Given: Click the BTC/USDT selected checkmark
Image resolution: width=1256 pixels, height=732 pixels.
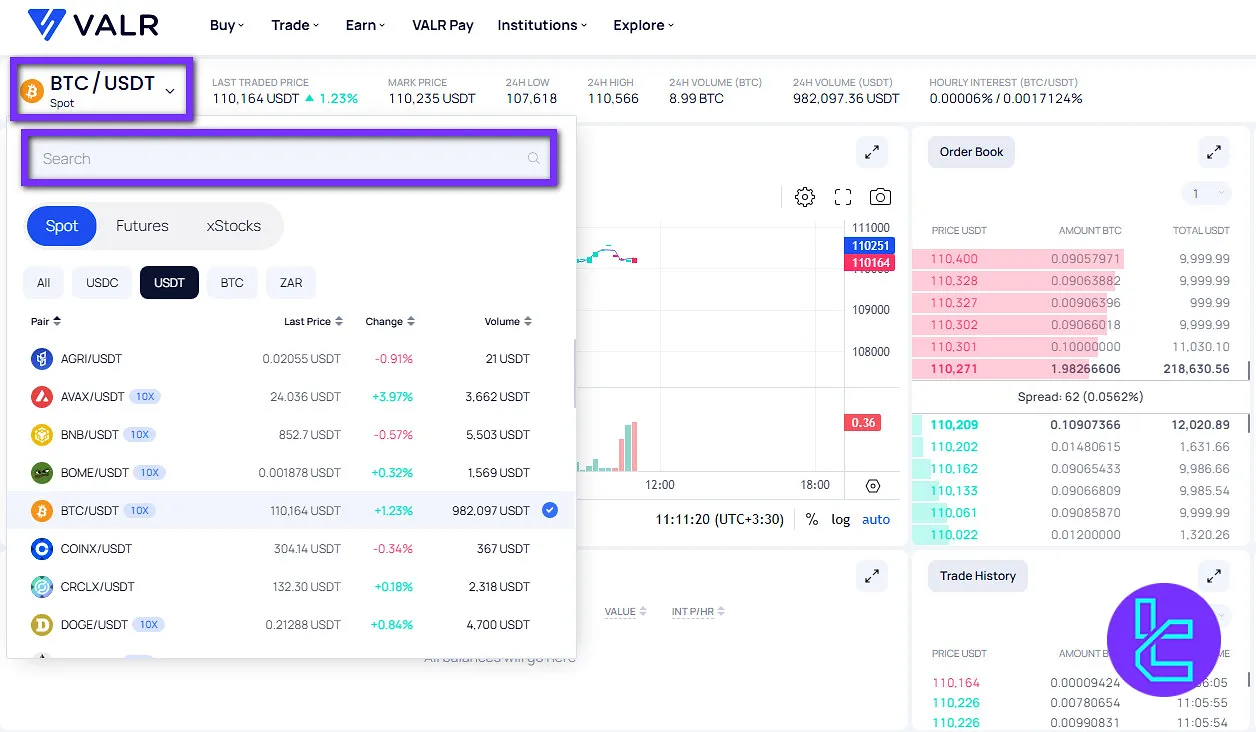Looking at the screenshot, I should 550,510.
